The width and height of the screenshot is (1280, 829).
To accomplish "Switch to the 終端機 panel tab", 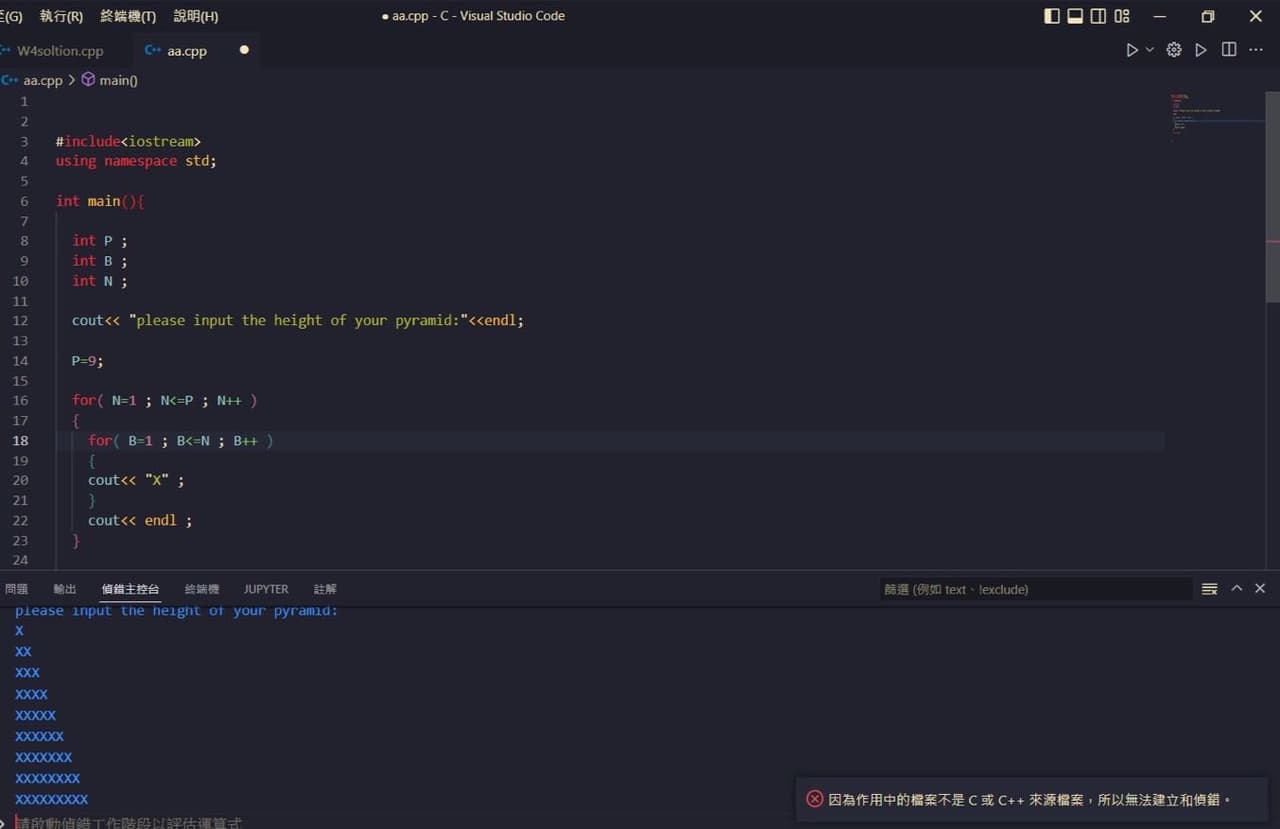I will click(201, 589).
